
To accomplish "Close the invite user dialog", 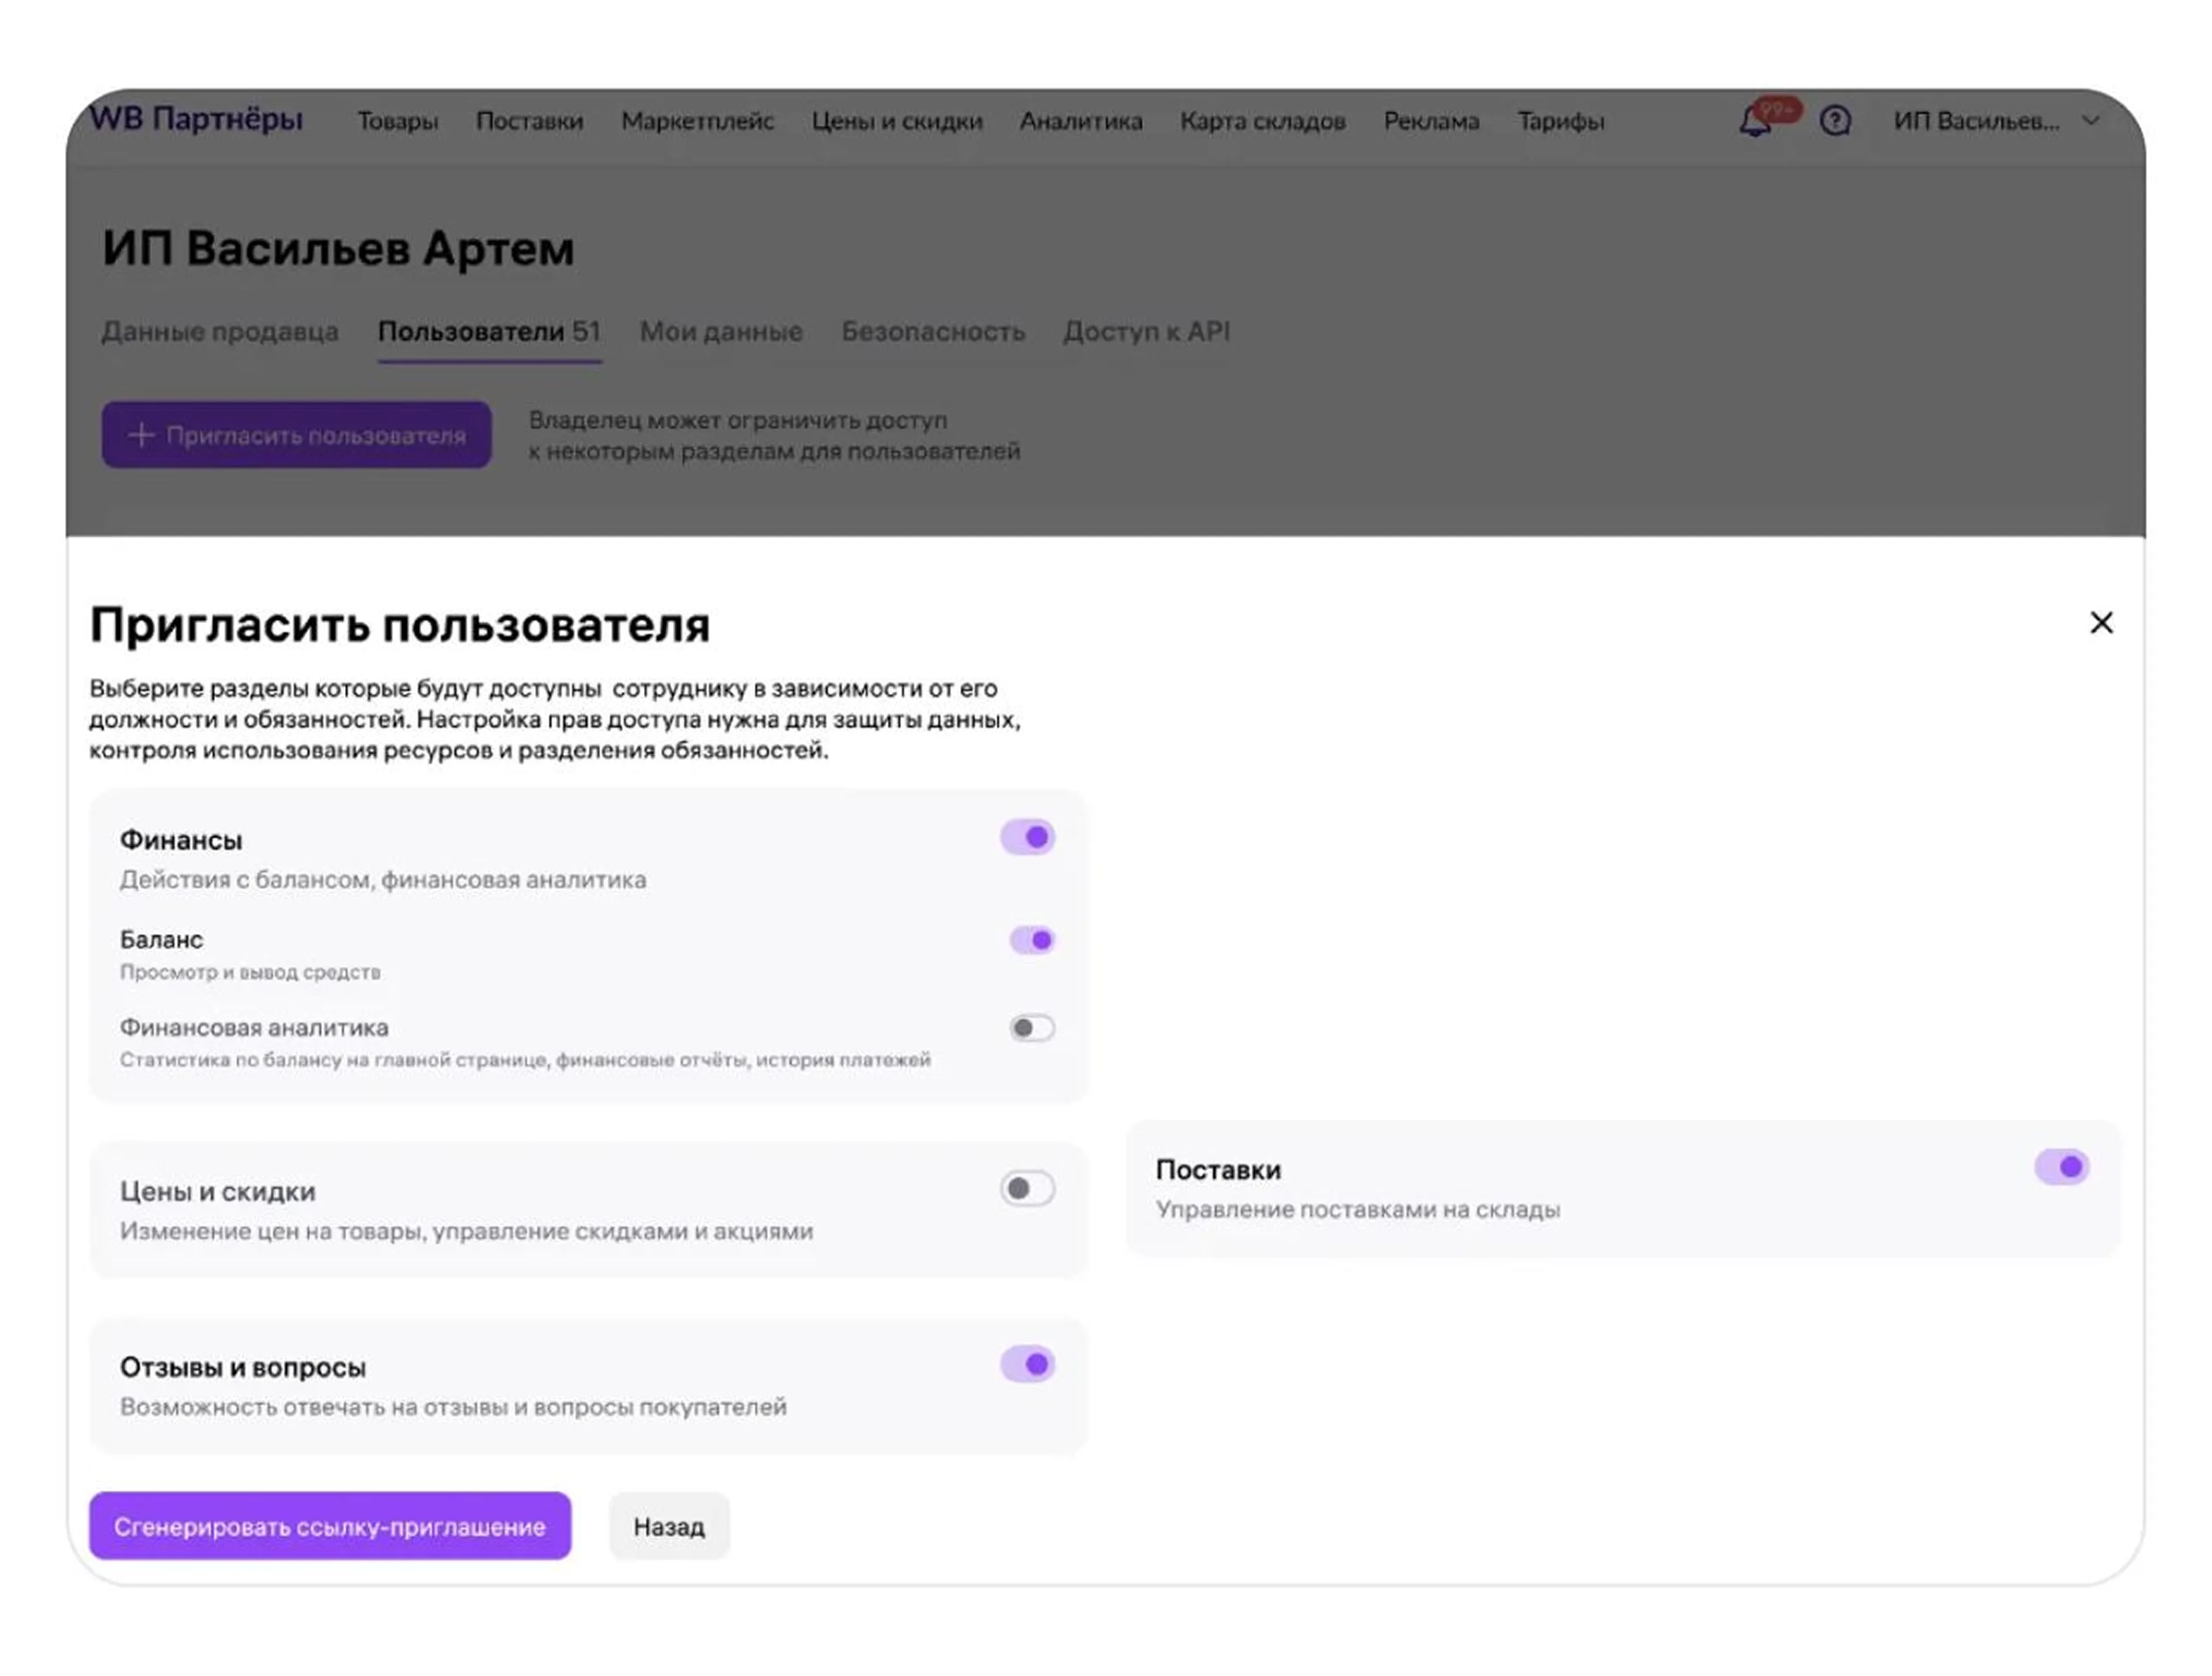I will pyautogui.click(x=2101, y=623).
